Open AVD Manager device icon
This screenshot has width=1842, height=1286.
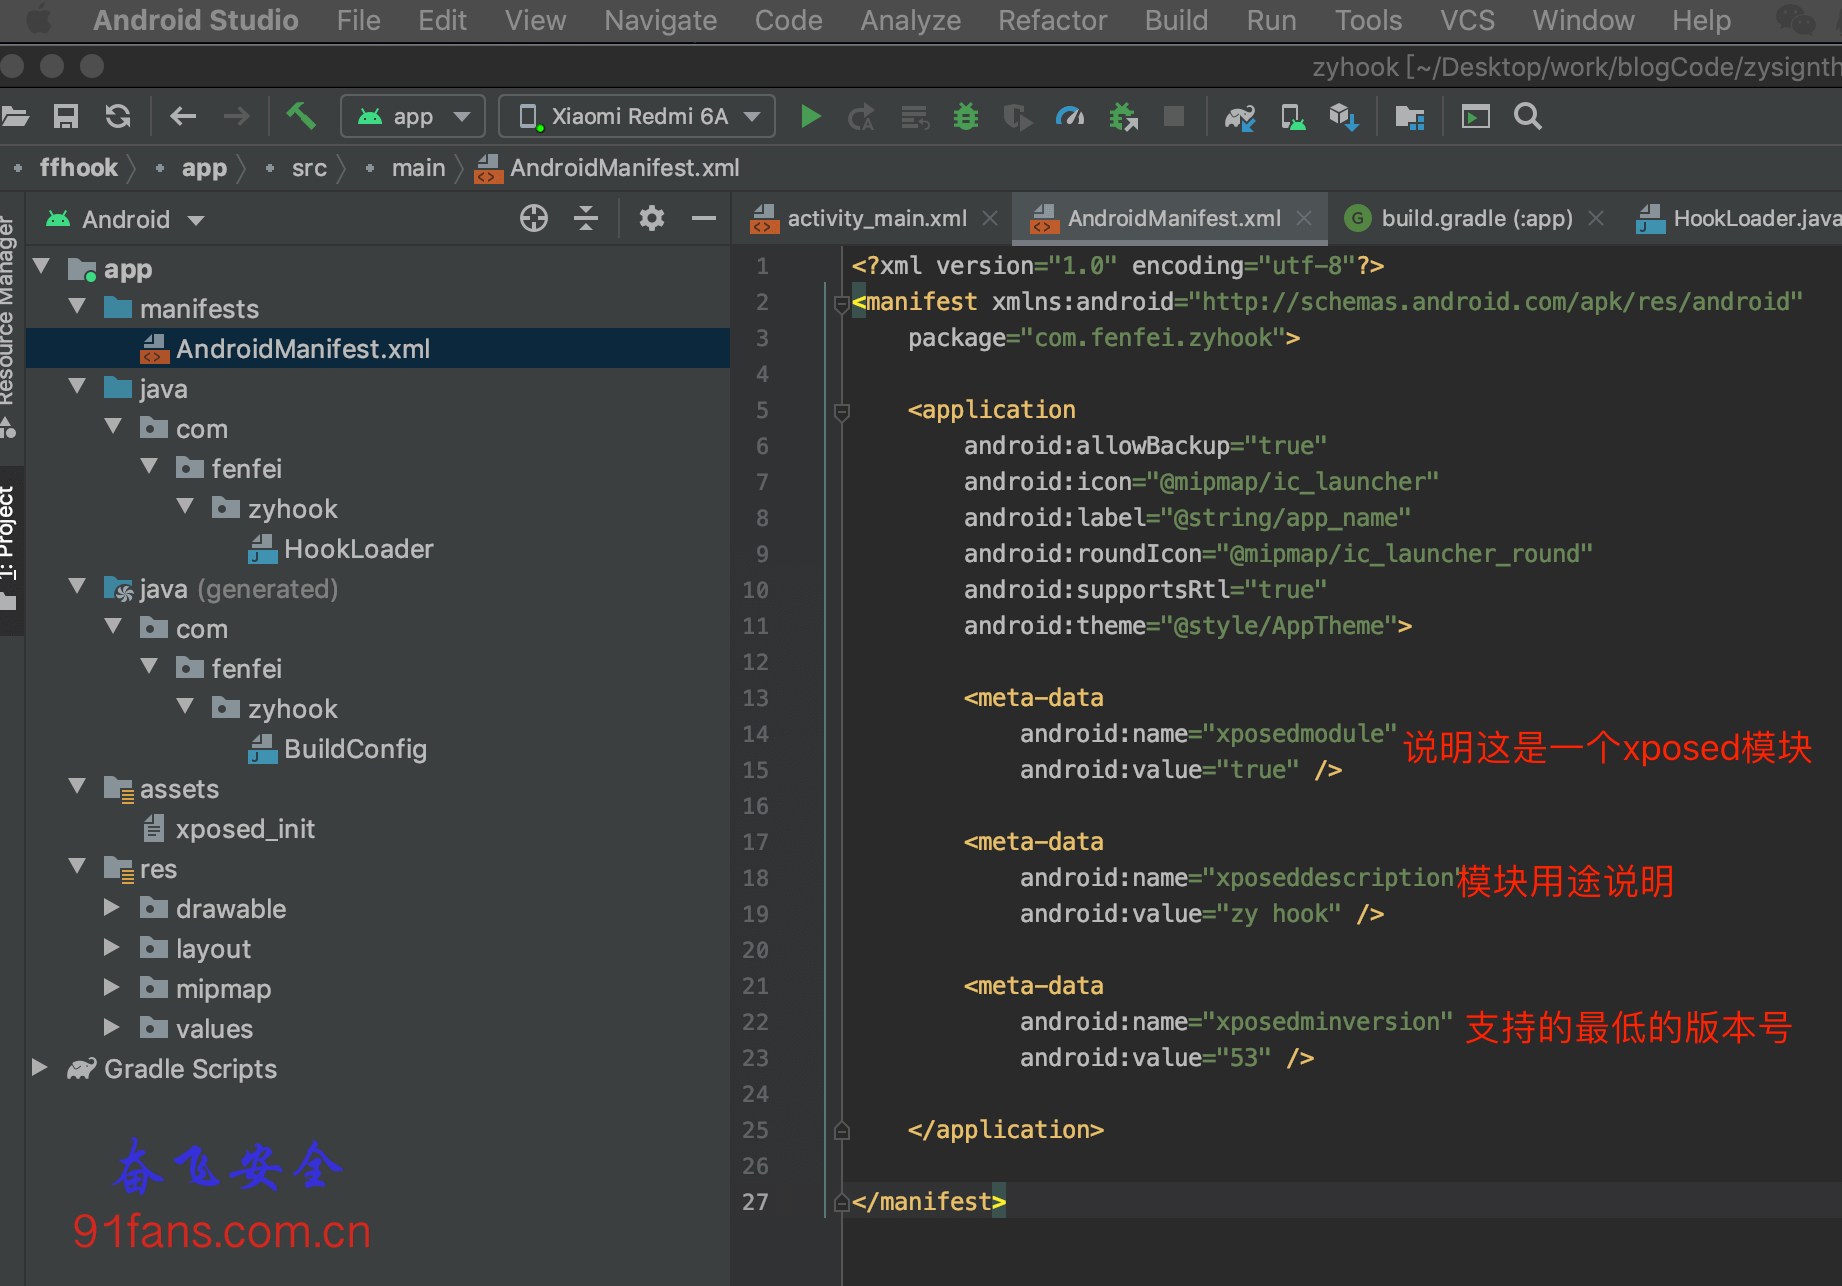(1292, 117)
